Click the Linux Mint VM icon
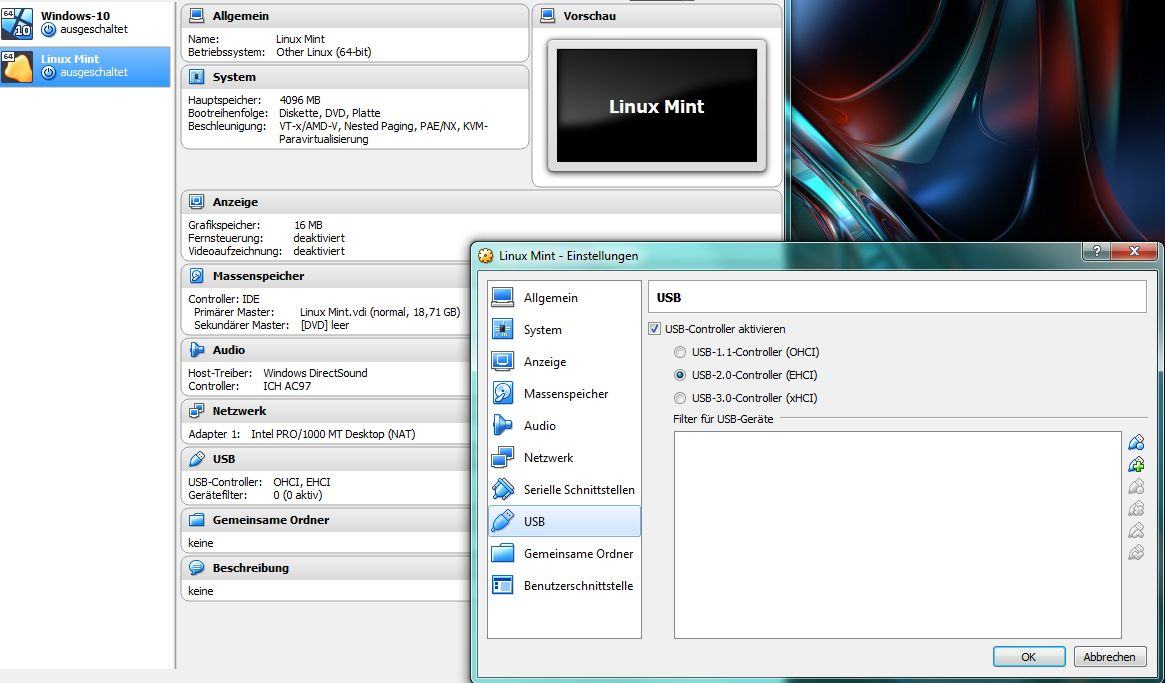This screenshot has height=683, width=1165. tap(17, 67)
